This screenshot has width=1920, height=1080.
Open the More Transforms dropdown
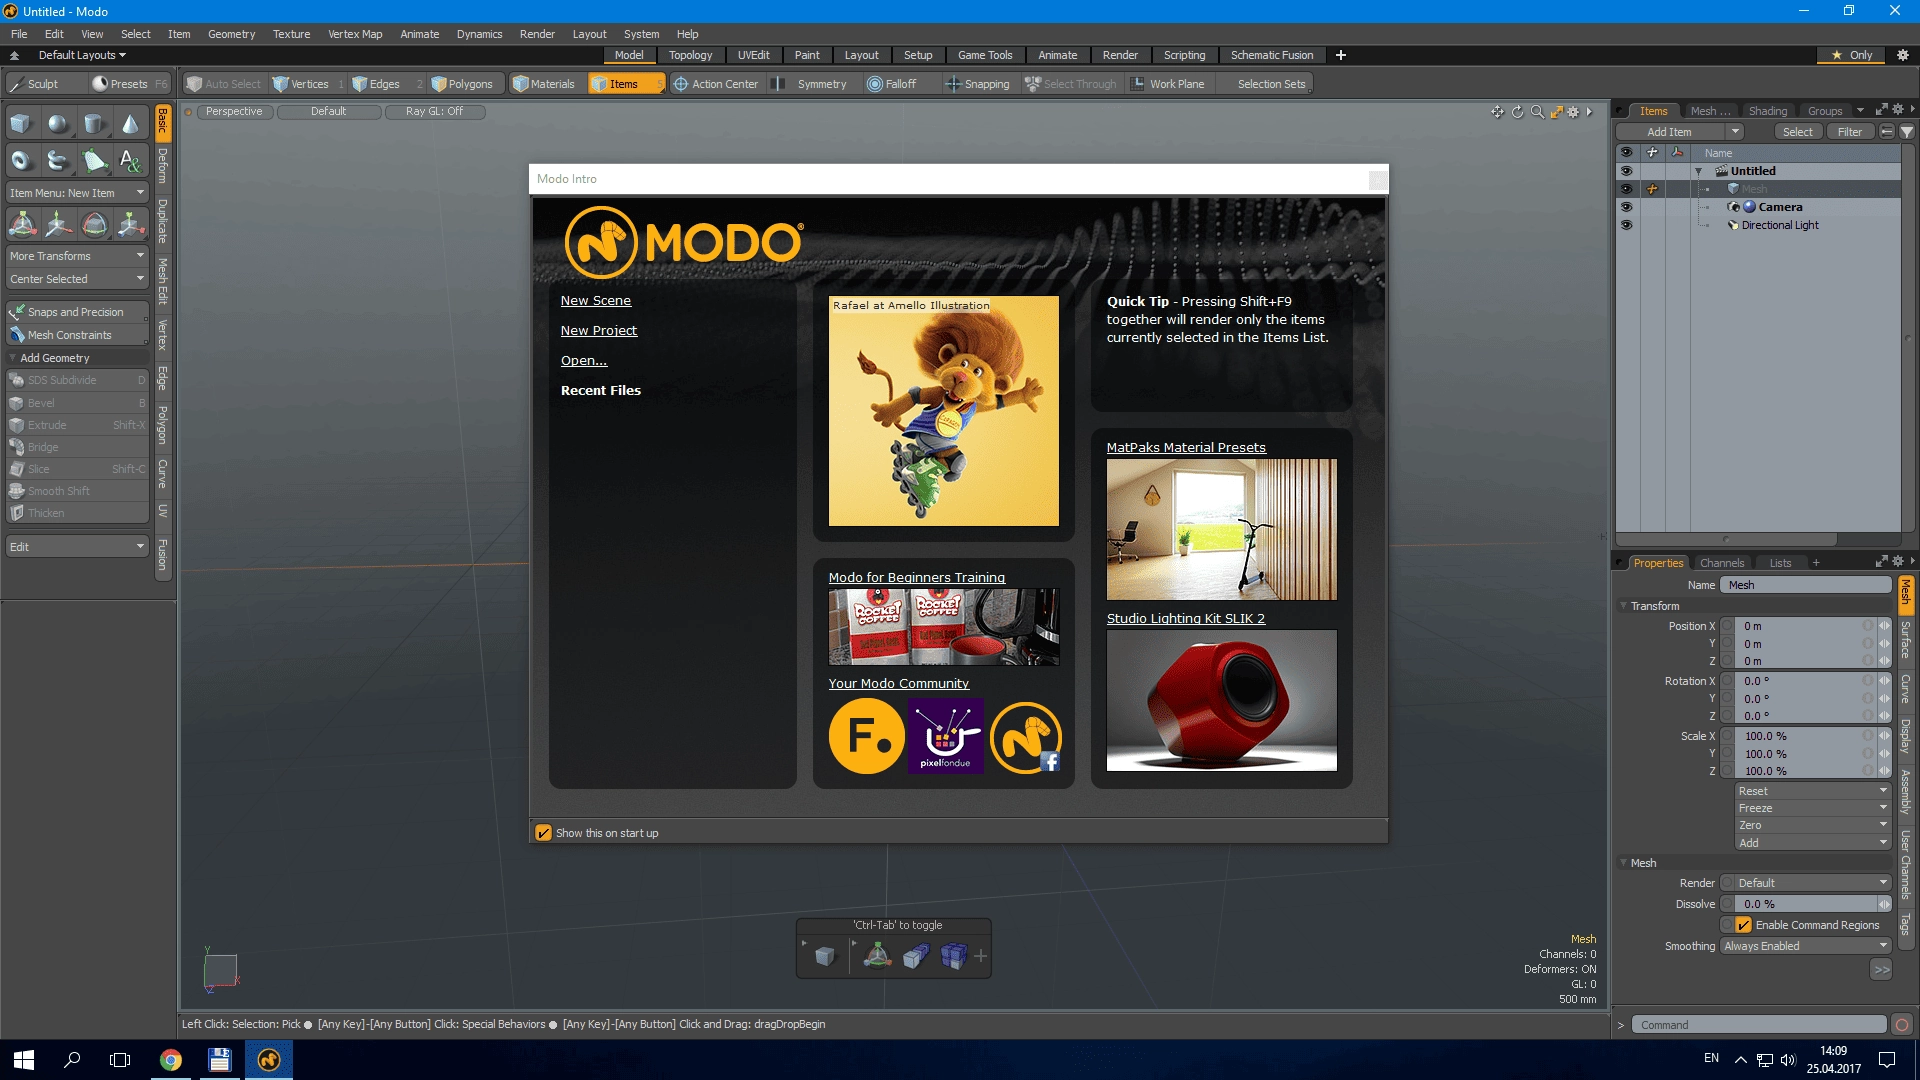click(77, 256)
